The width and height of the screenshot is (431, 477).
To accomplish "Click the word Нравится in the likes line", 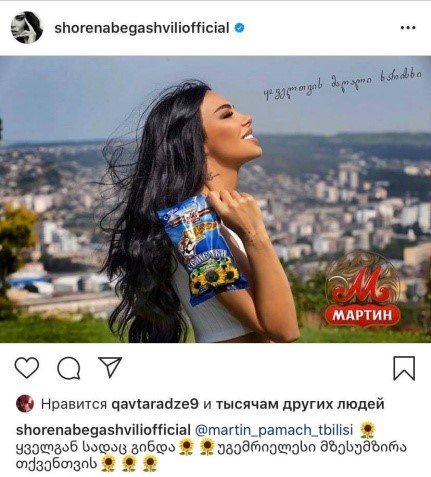I will pos(74,404).
